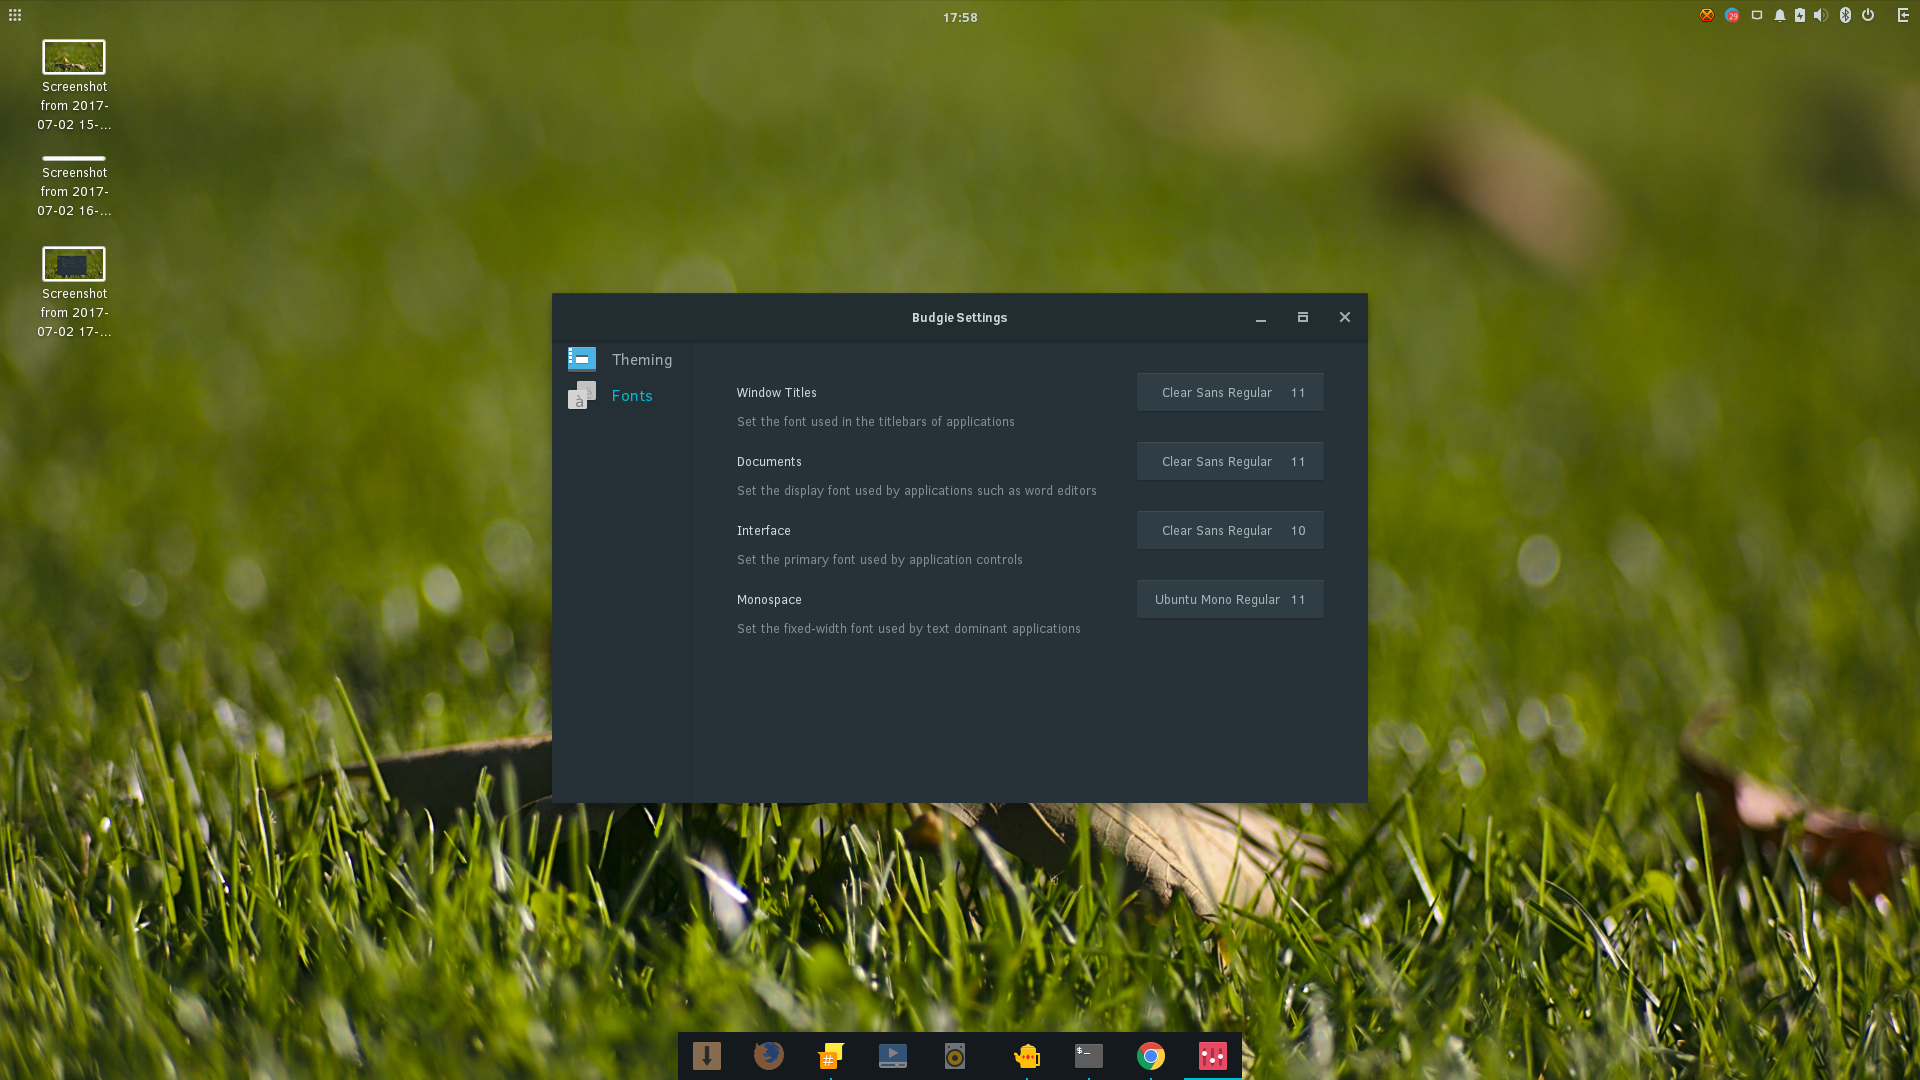Click the Monospace label
This screenshot has width=1920, height=1080.
click(769, 599)
